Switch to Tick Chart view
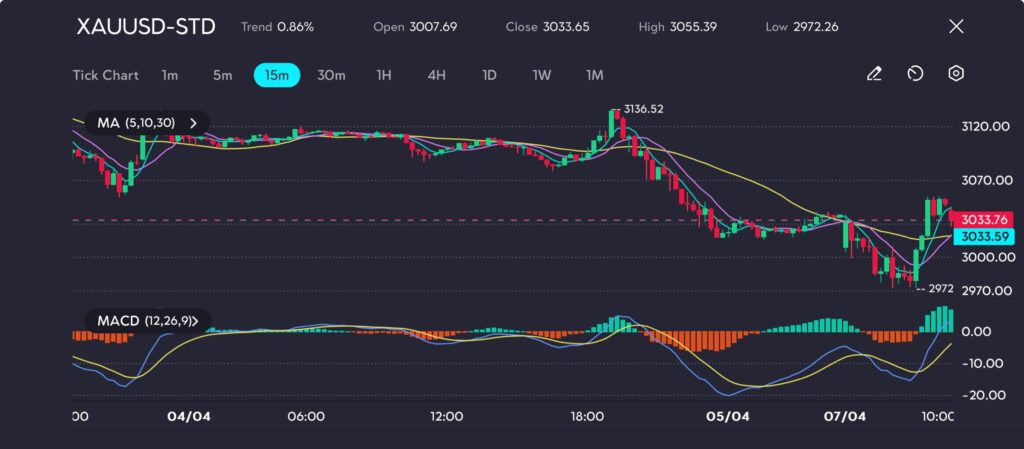1024x449 pixels. (x=105, y=75)
